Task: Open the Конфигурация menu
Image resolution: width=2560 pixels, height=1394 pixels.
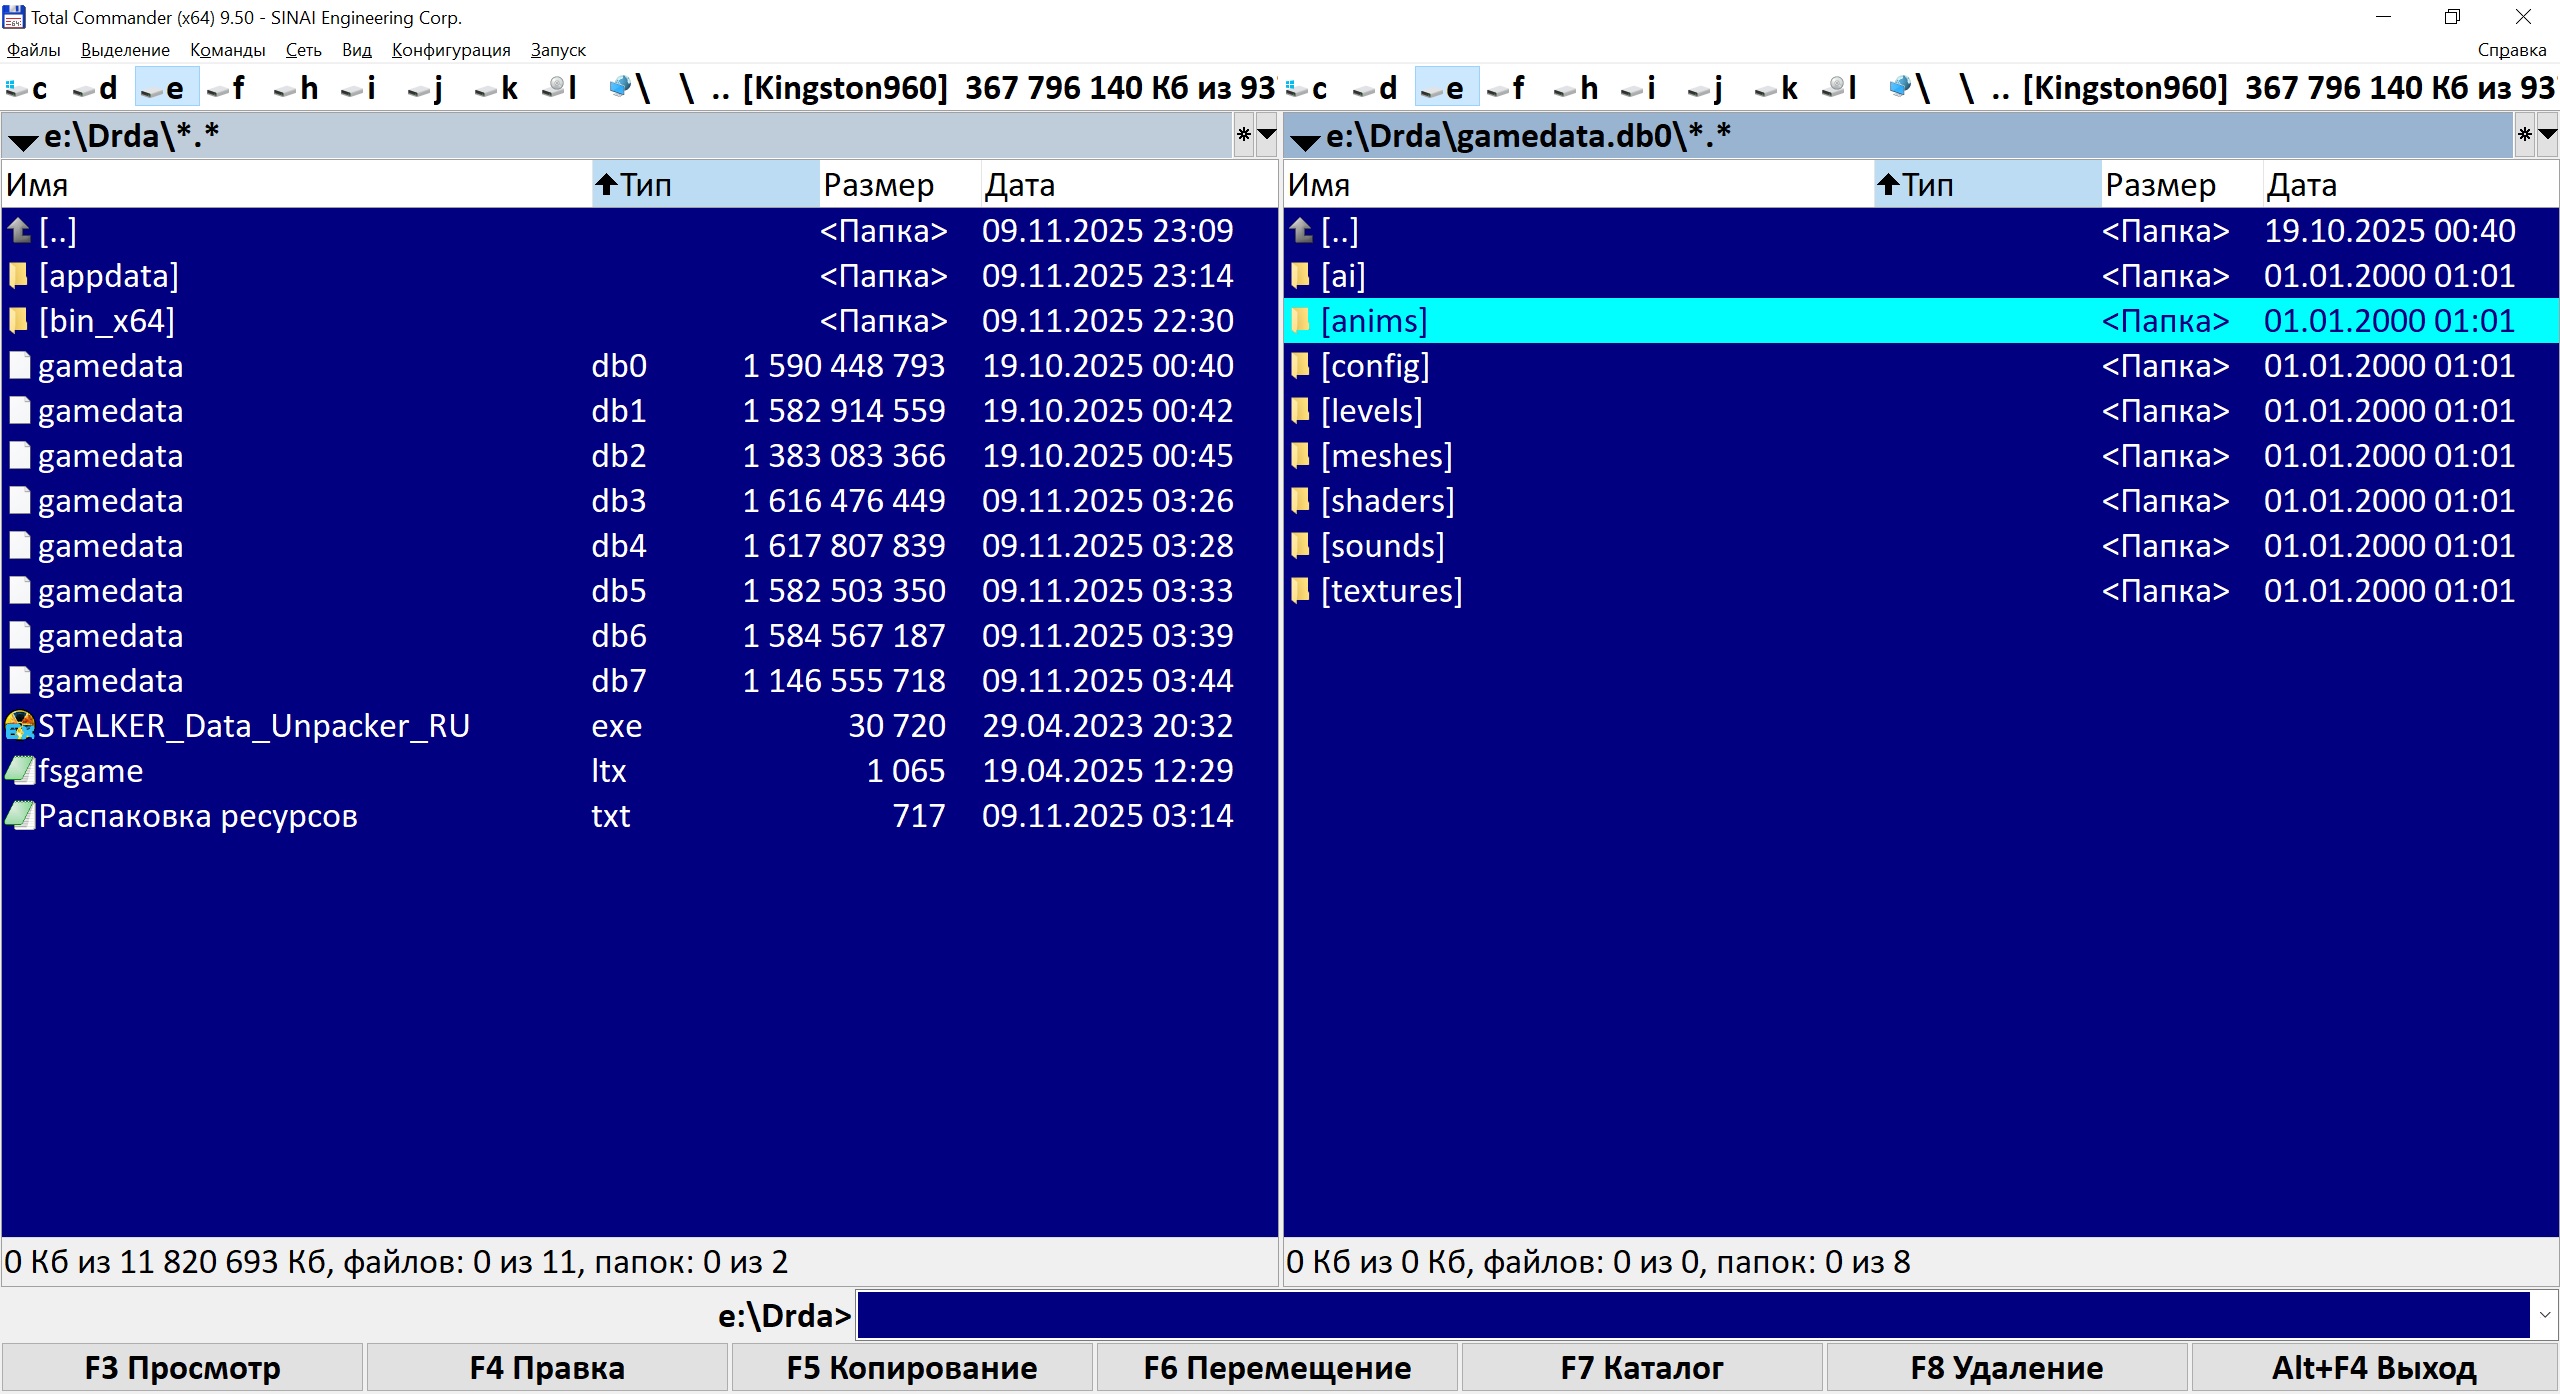Action: 450,50
